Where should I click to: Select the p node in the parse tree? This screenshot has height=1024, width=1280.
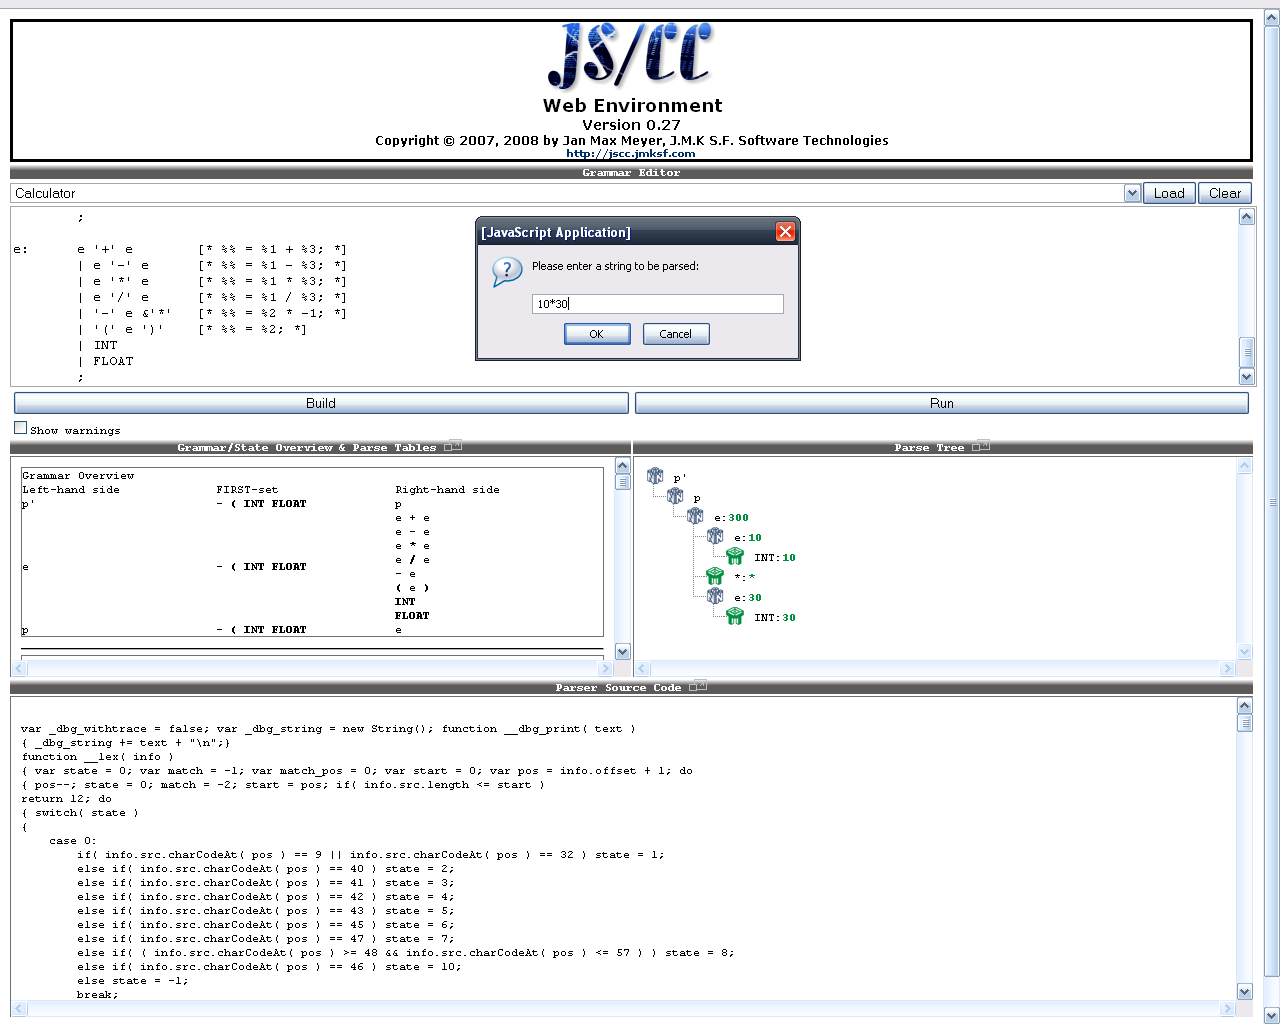tap(675, 495)
